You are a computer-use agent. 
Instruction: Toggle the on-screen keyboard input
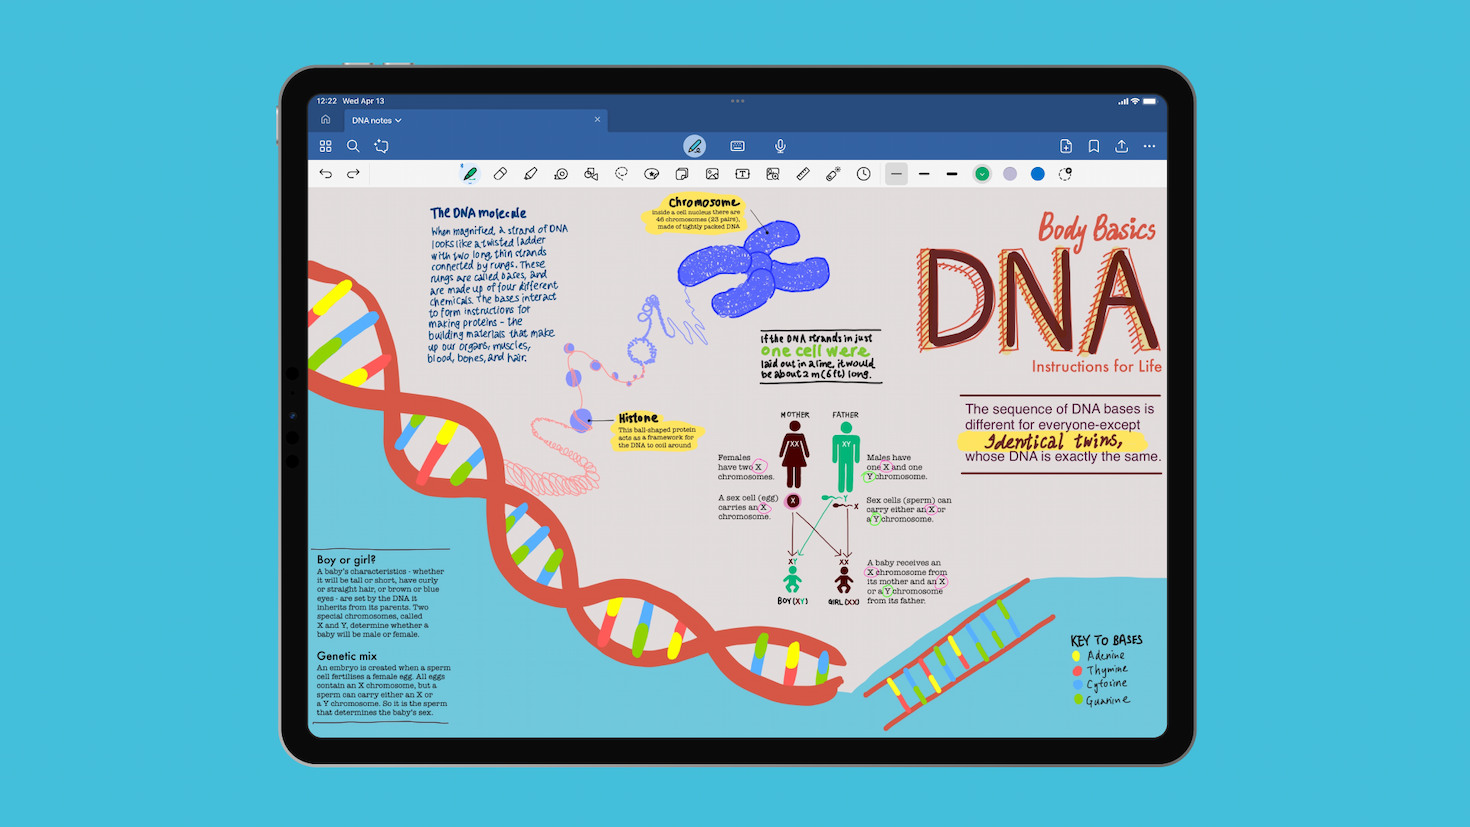(737, 145)
